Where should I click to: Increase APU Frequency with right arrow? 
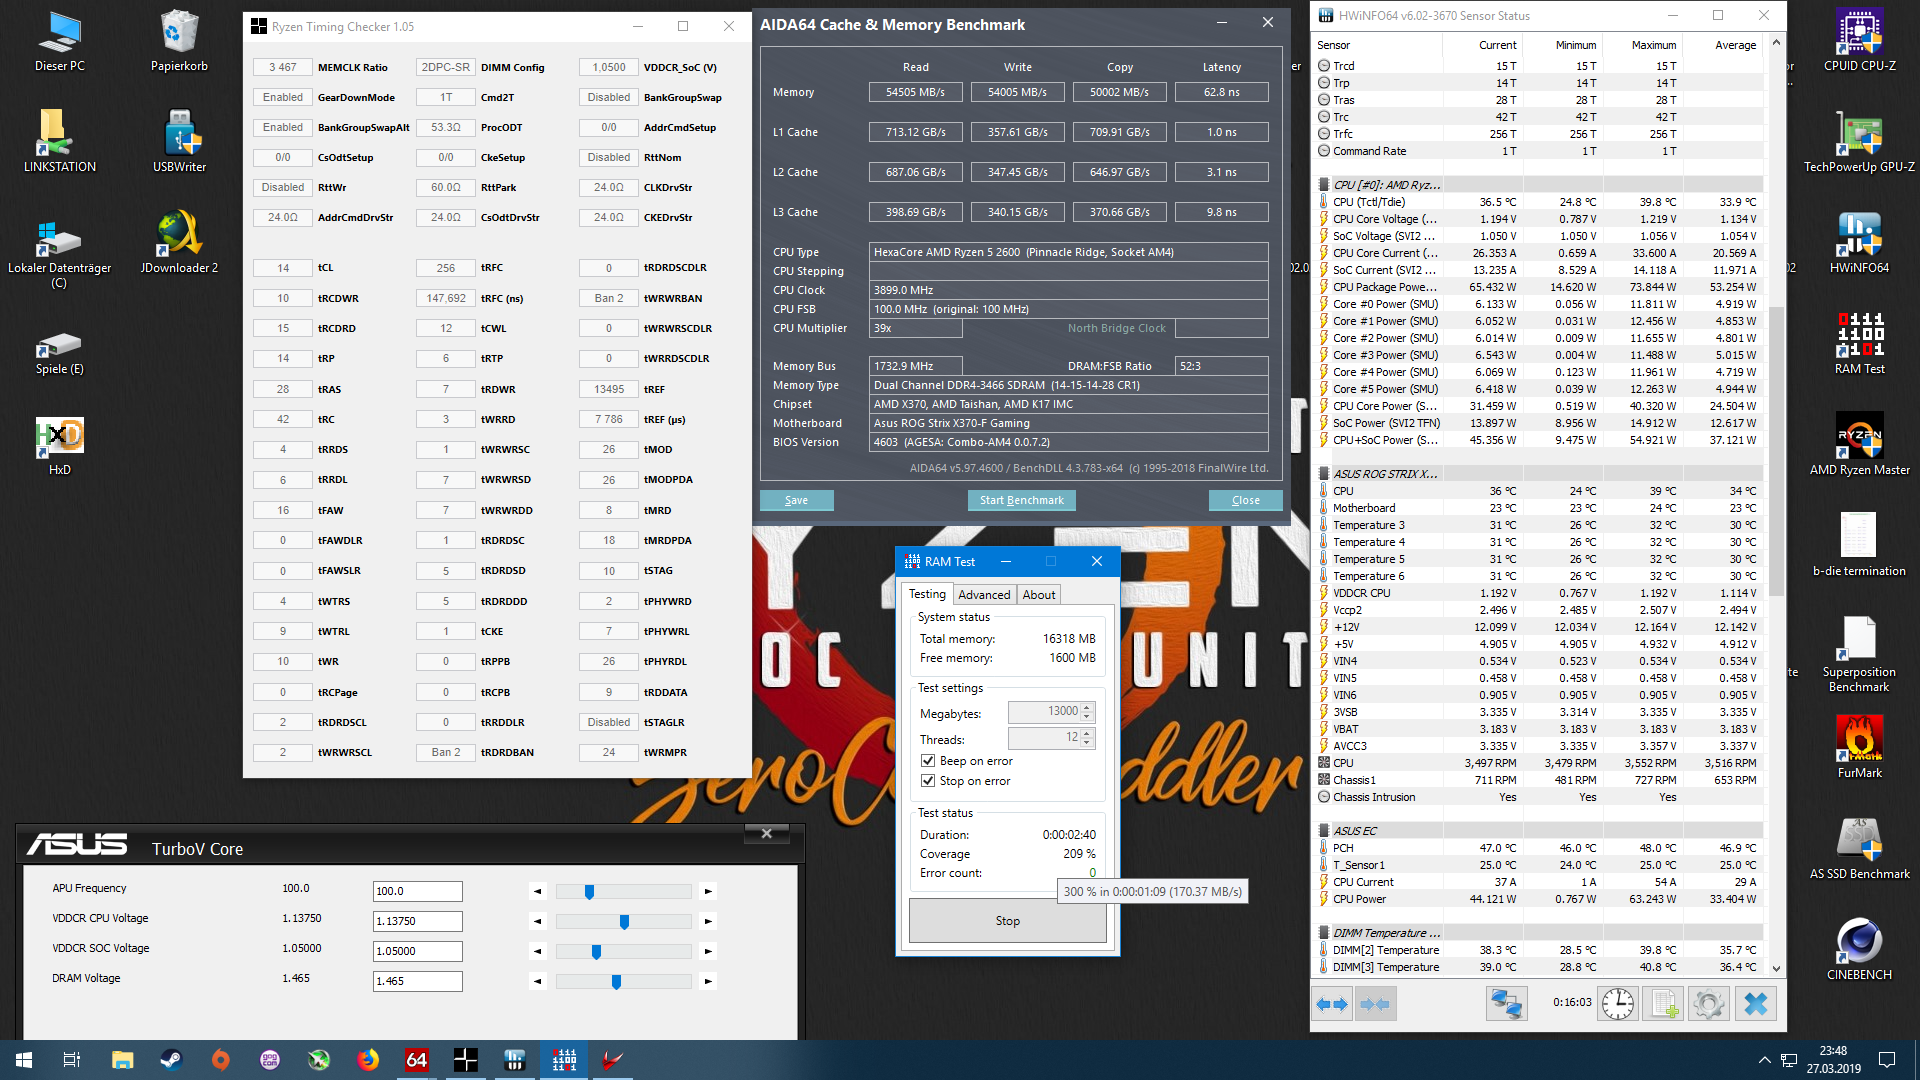coord(708,891)
